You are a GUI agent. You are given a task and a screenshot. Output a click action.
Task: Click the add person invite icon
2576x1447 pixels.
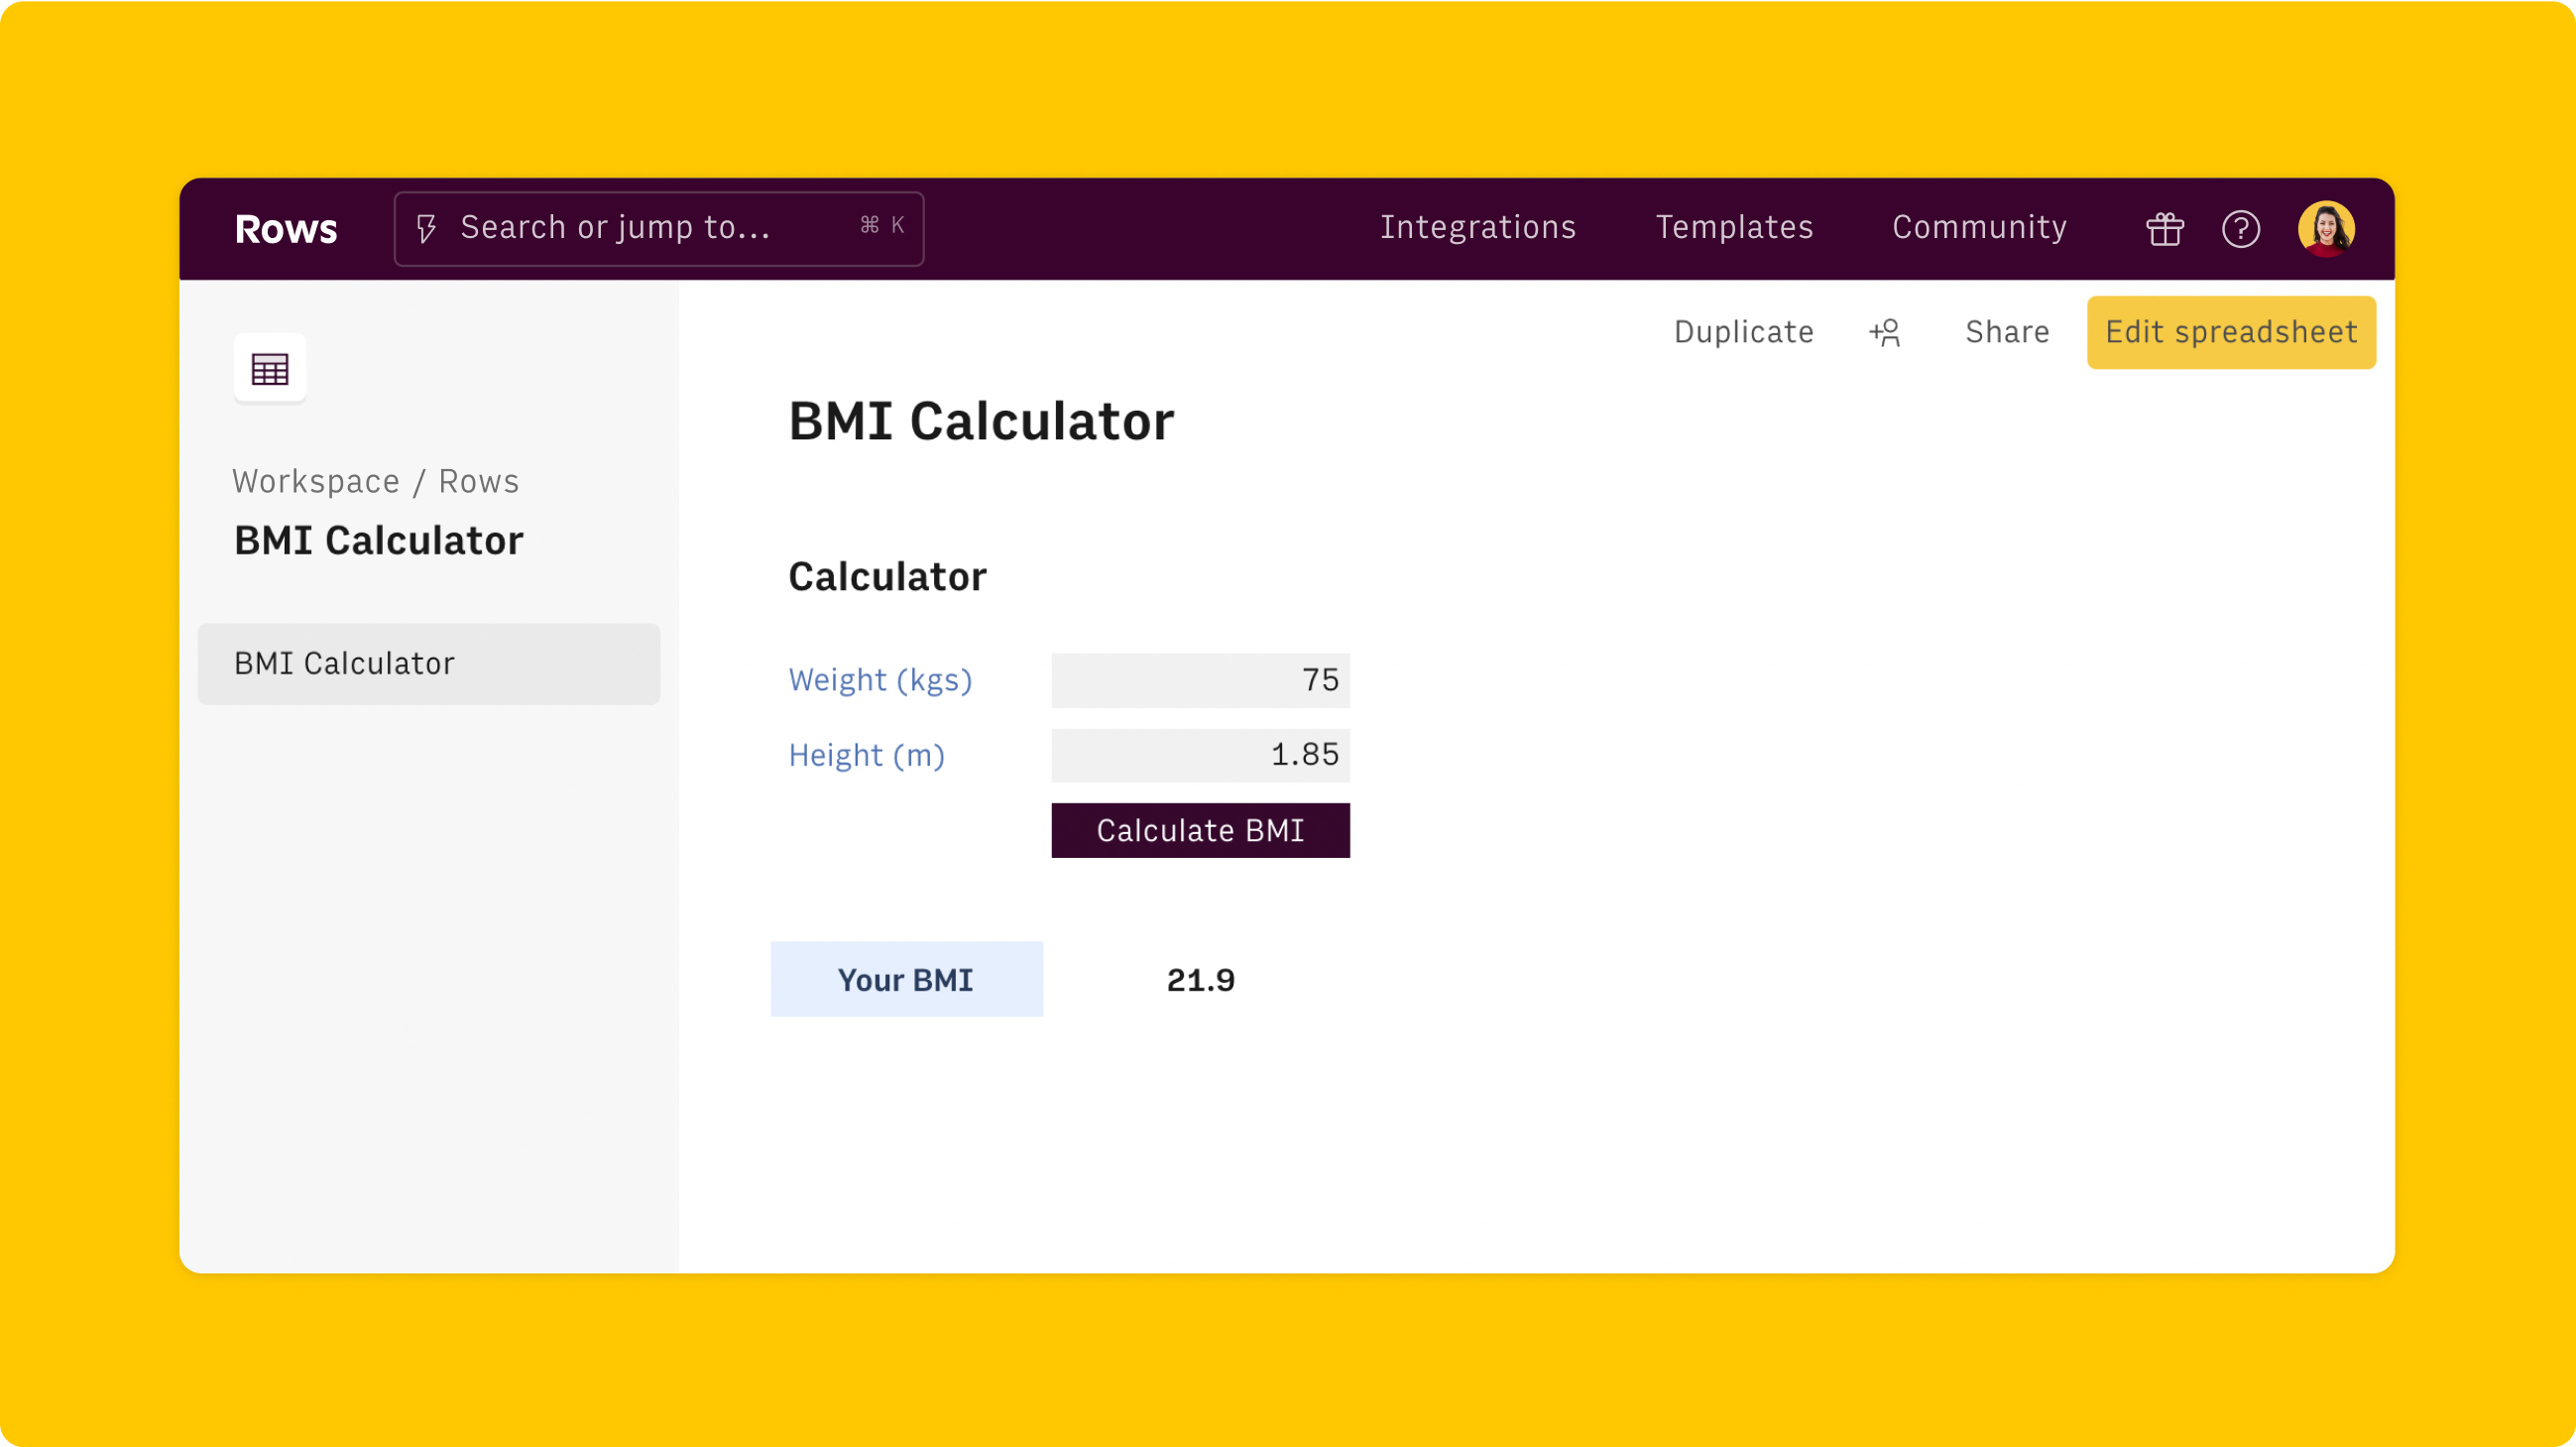click(x=1885, y=332)
